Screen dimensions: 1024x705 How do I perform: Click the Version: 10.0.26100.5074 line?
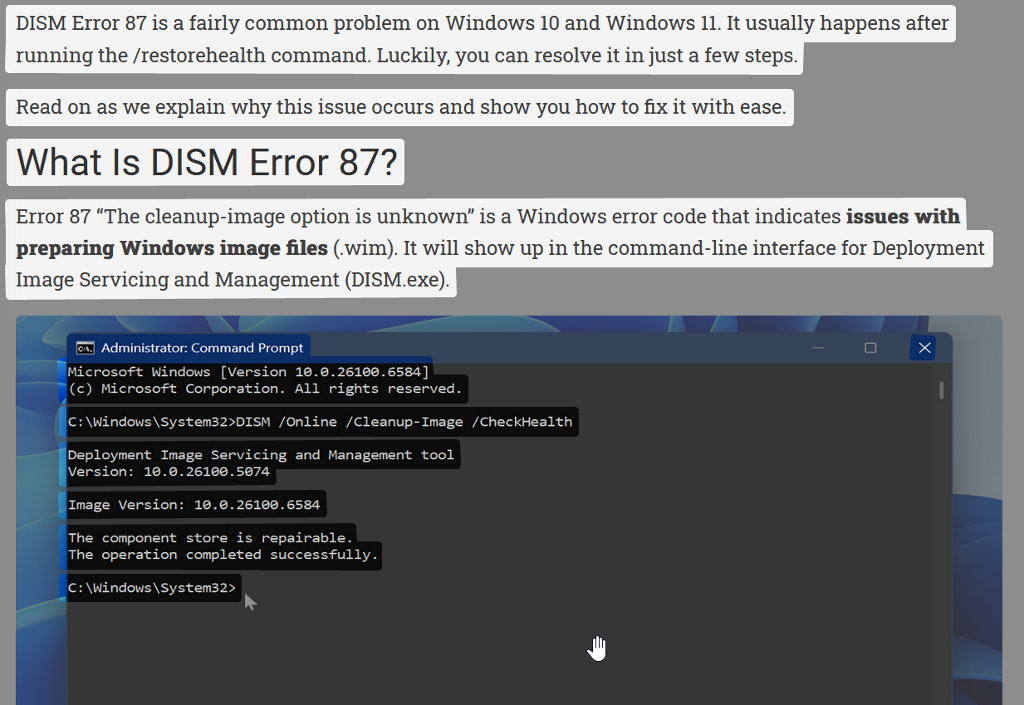[170, 471]
